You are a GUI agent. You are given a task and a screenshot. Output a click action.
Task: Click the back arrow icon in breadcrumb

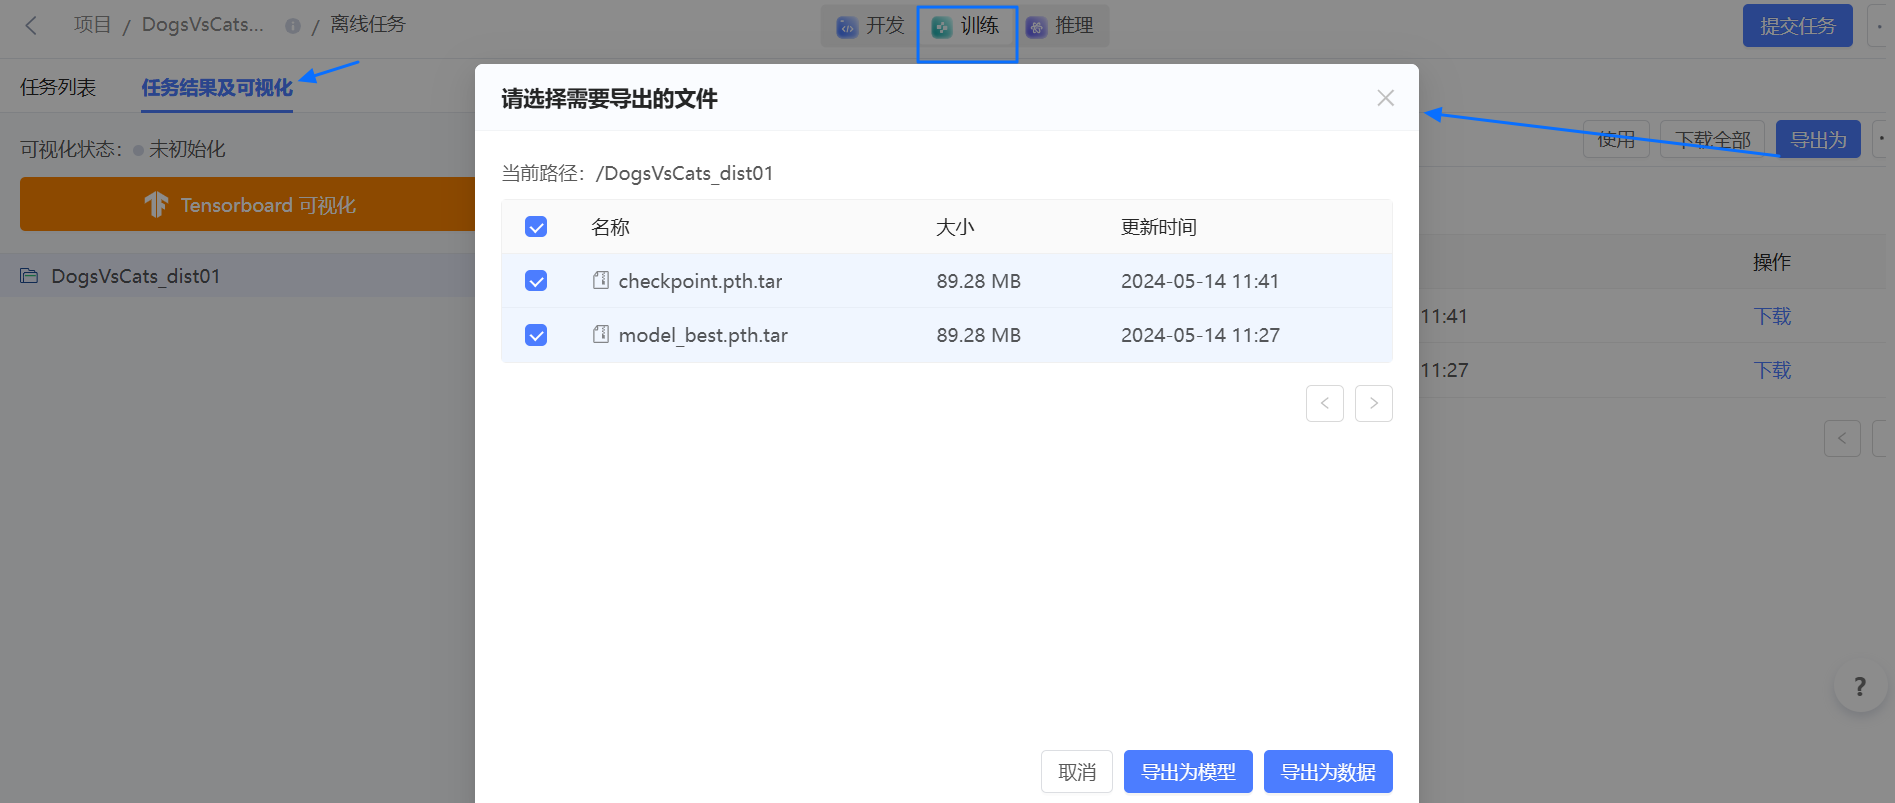pyautogui.click(x=31, y=26)
